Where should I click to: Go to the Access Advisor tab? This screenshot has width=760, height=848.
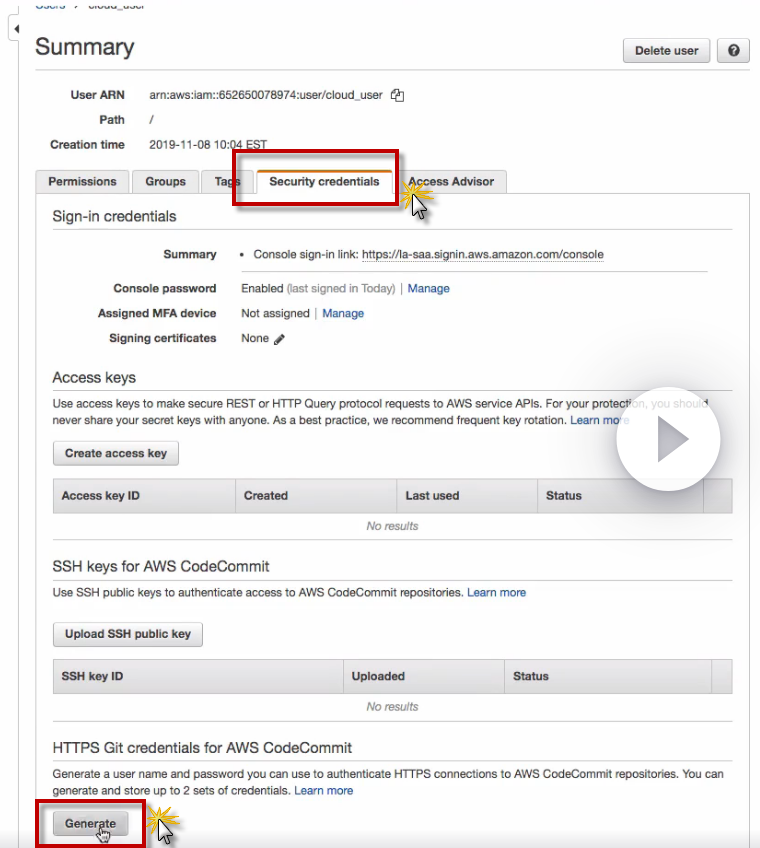click(x=453, y=182)
